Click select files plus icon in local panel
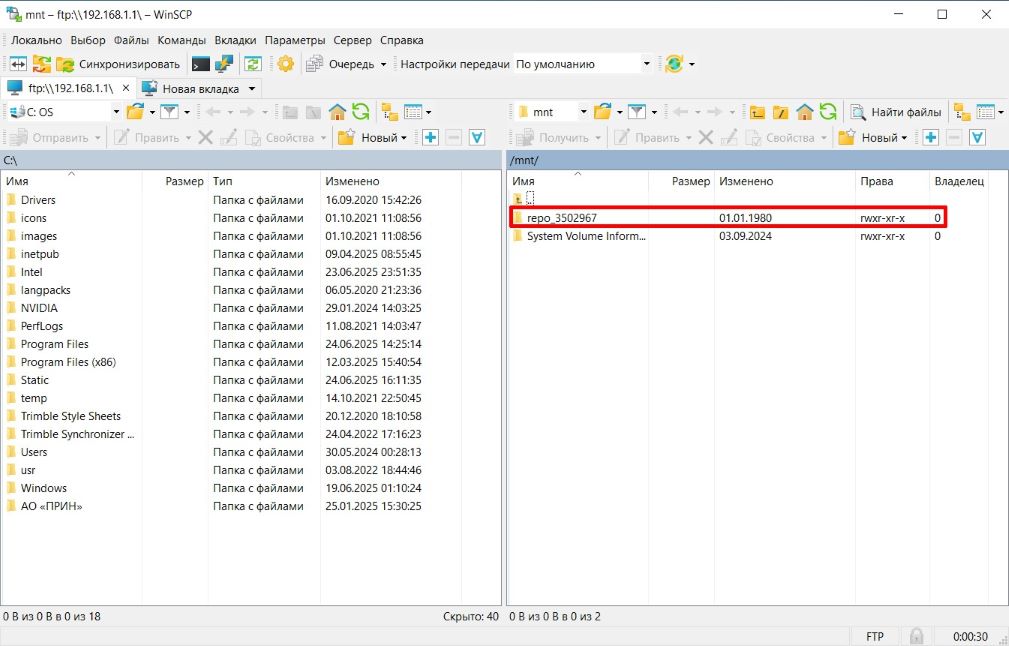Viewport: 1009px width, 646px height. coord(430,138)
